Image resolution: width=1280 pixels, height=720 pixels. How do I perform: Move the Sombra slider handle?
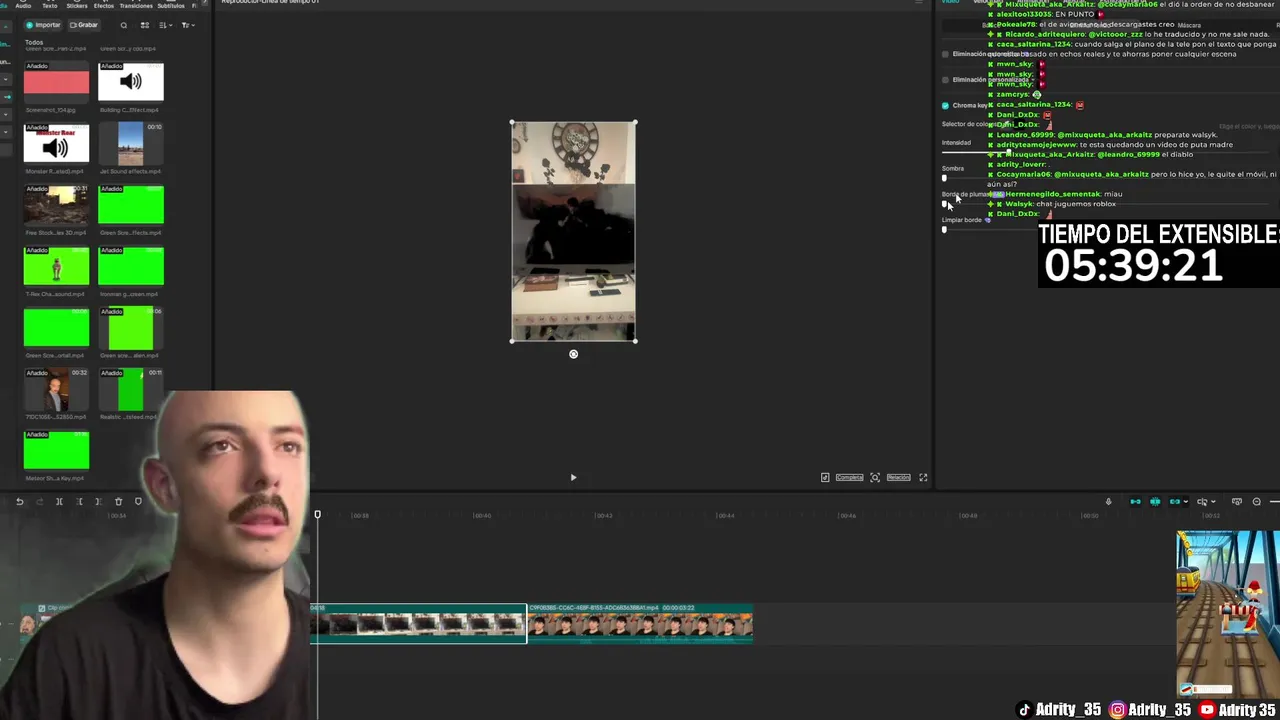pos(944,178)
